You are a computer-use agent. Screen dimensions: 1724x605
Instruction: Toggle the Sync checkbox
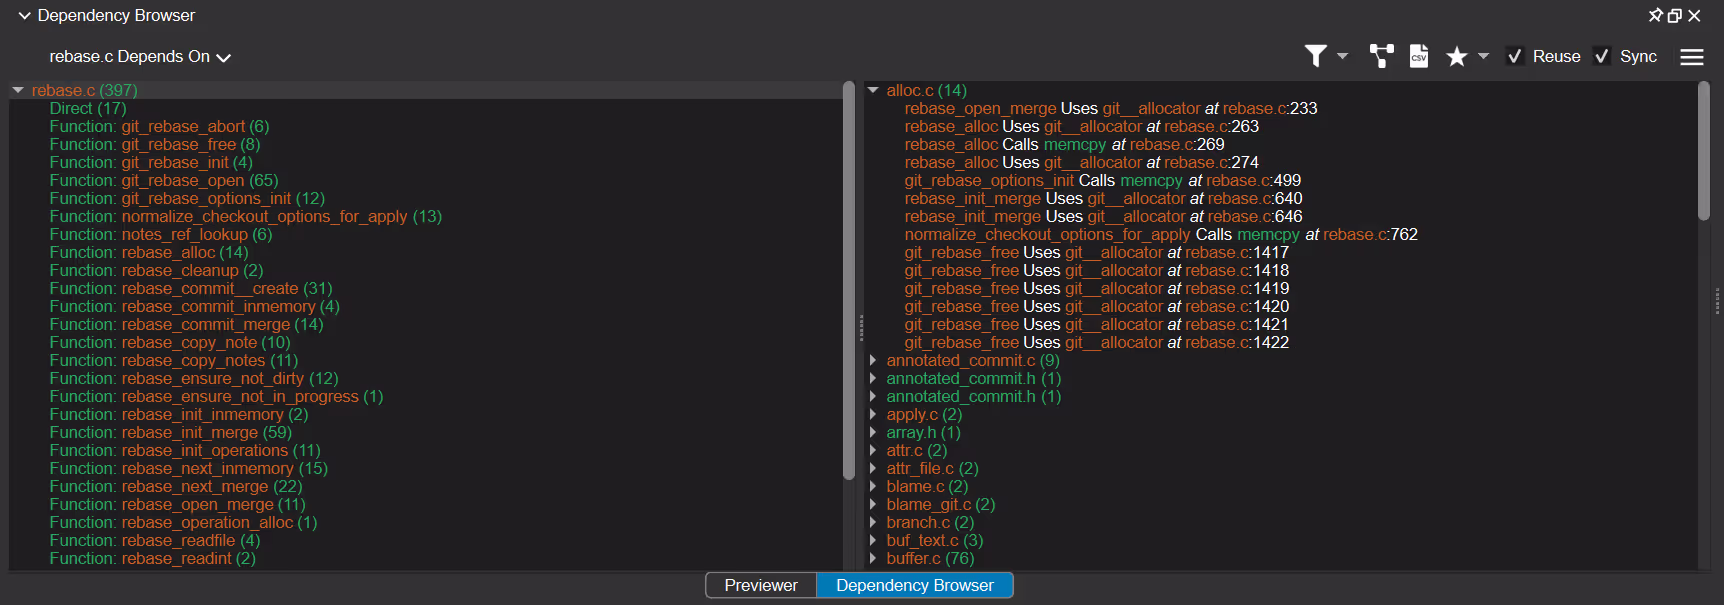pos(1602,56)
